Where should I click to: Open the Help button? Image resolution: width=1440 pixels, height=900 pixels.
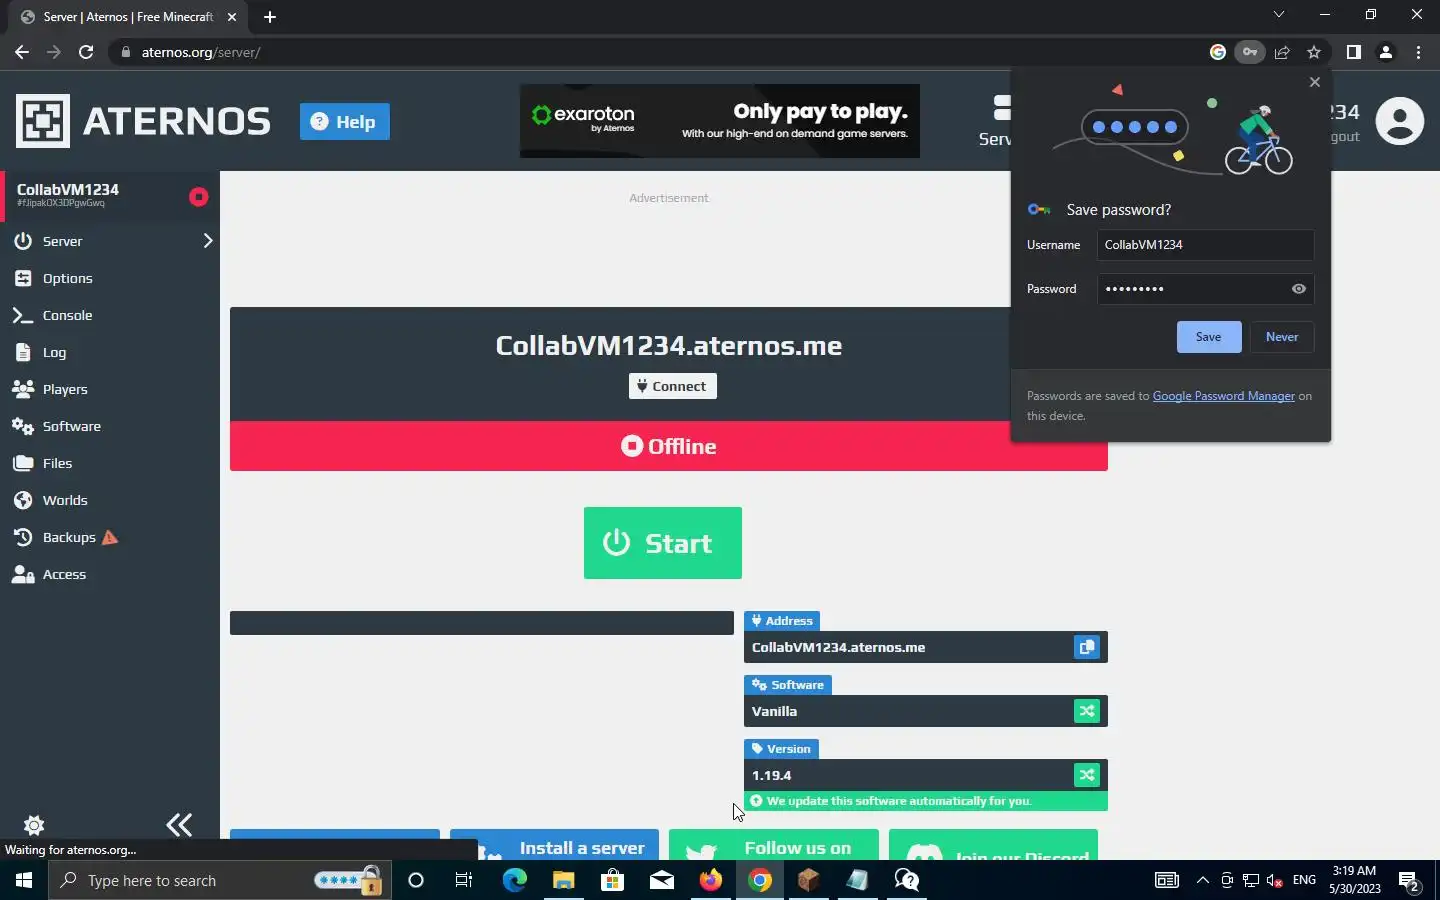pyautogui.click(x=345, y=121)
